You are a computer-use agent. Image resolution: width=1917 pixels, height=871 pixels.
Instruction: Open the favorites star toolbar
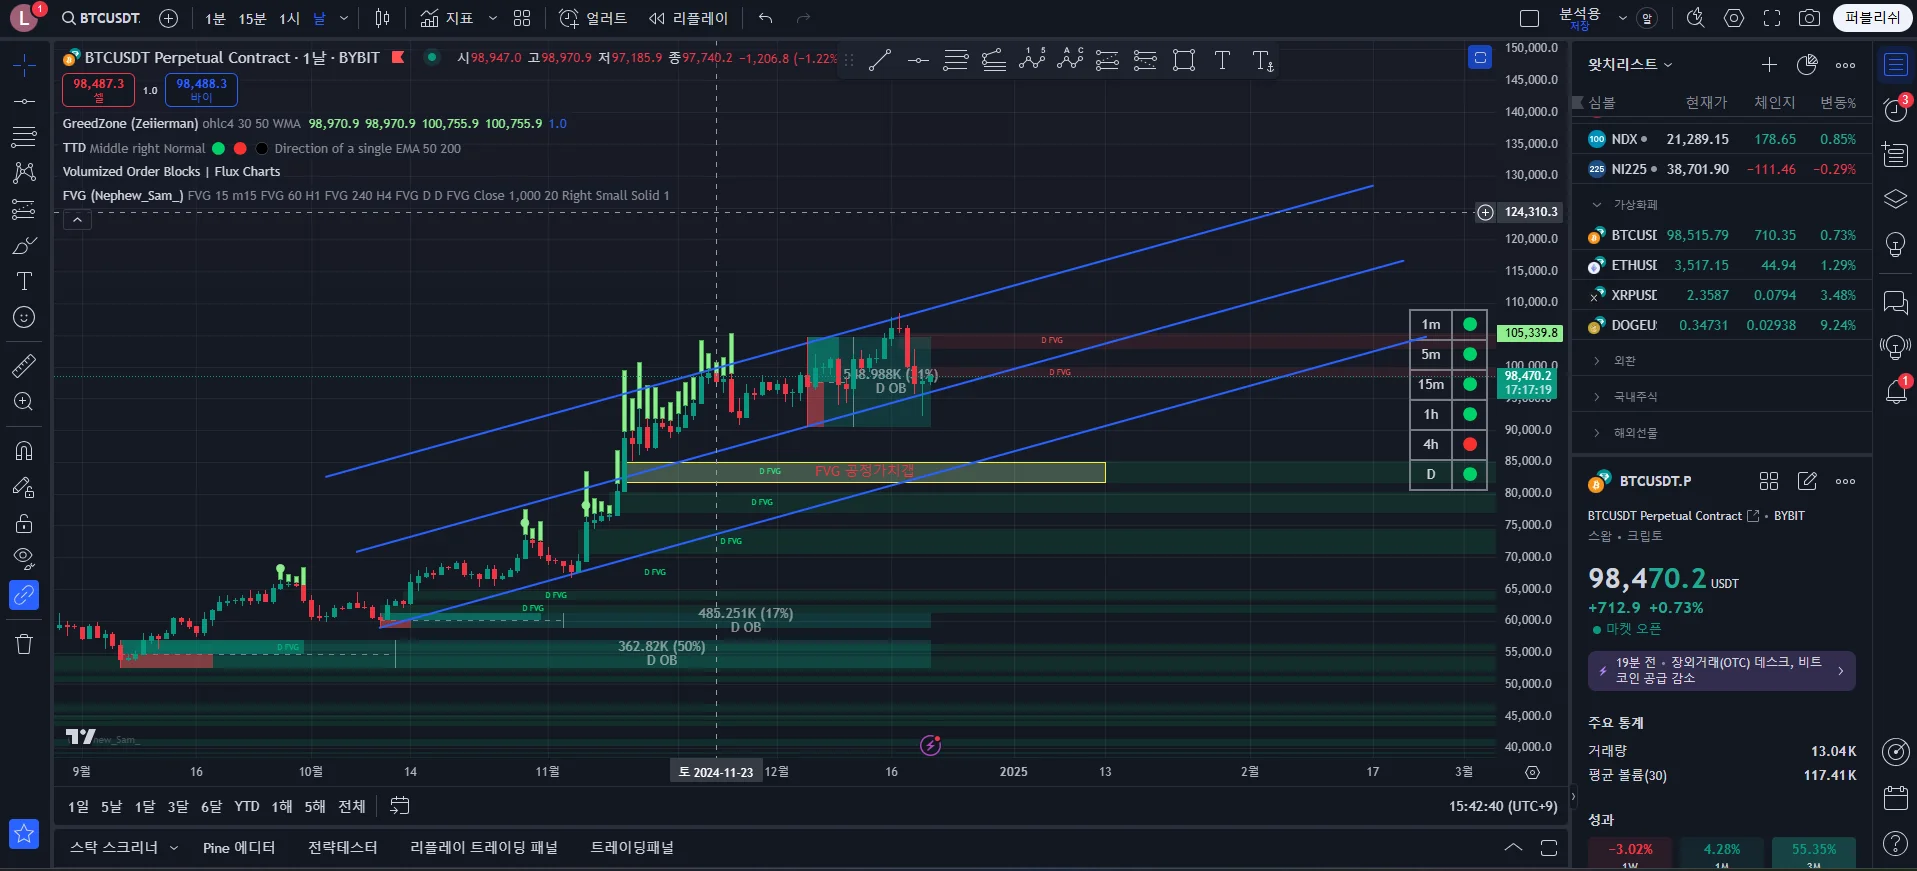(24, 833)
